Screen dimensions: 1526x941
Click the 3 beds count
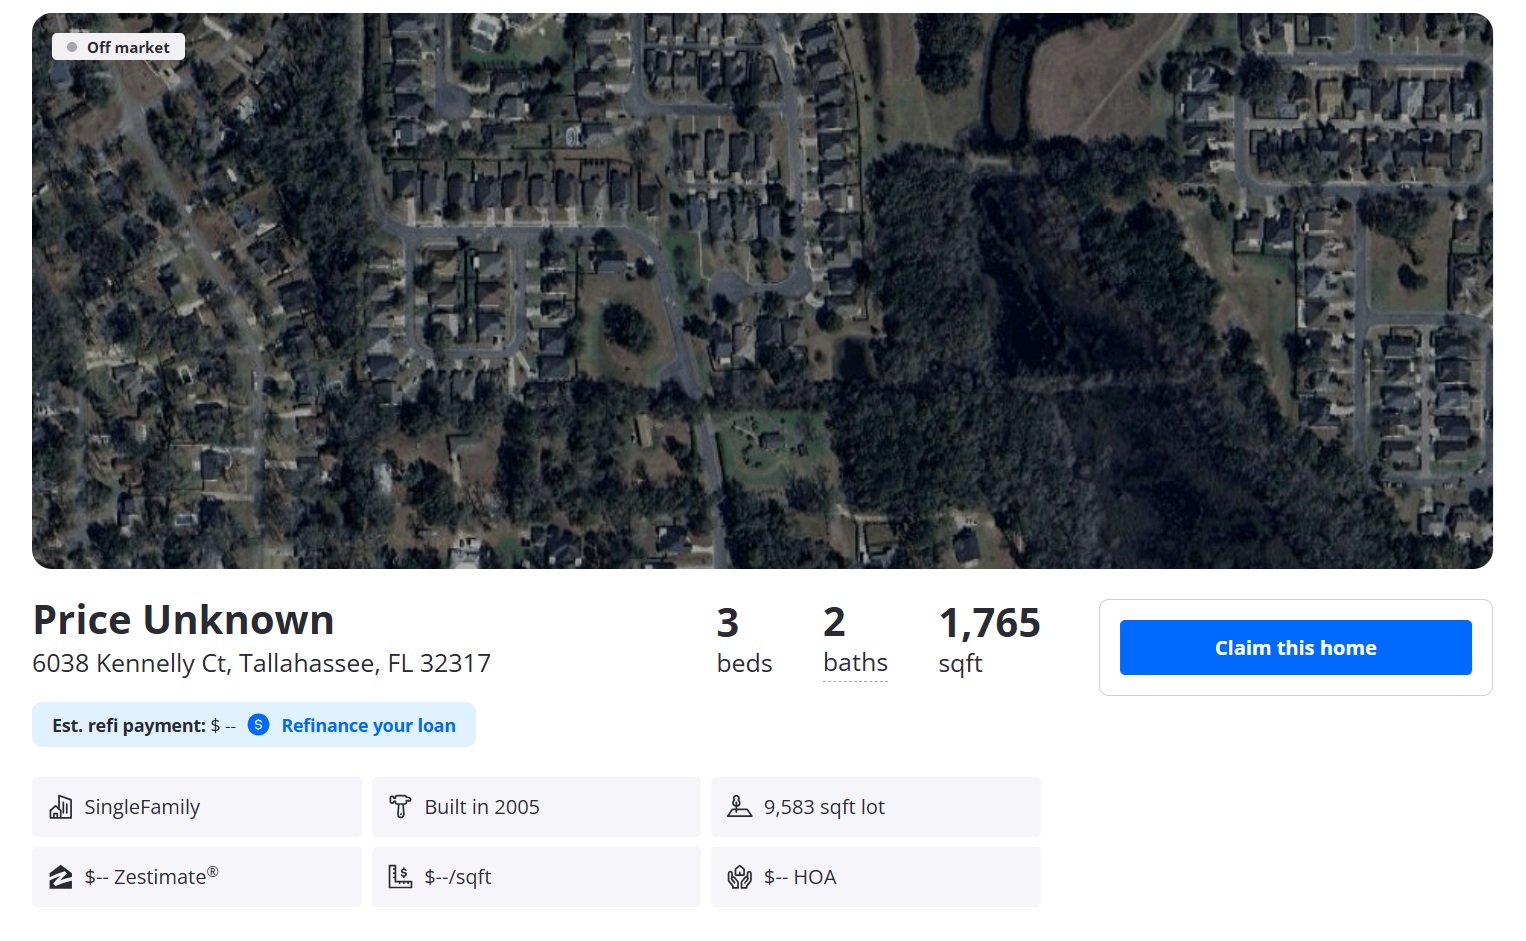[x=744, y=640]
